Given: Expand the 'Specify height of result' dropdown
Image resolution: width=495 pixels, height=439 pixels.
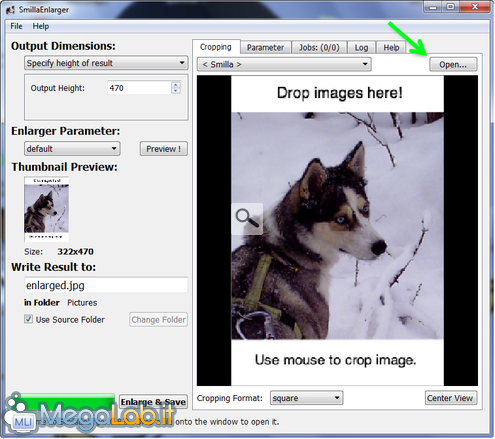Looking at the screenshot, I should pyautogui.click(x=106, y=63).
